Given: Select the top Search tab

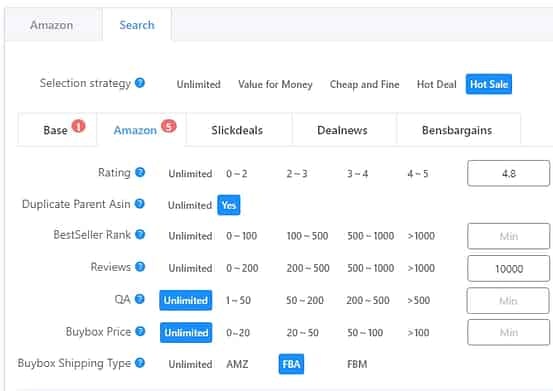Looking at the screenshot, I should coord(137,25).
